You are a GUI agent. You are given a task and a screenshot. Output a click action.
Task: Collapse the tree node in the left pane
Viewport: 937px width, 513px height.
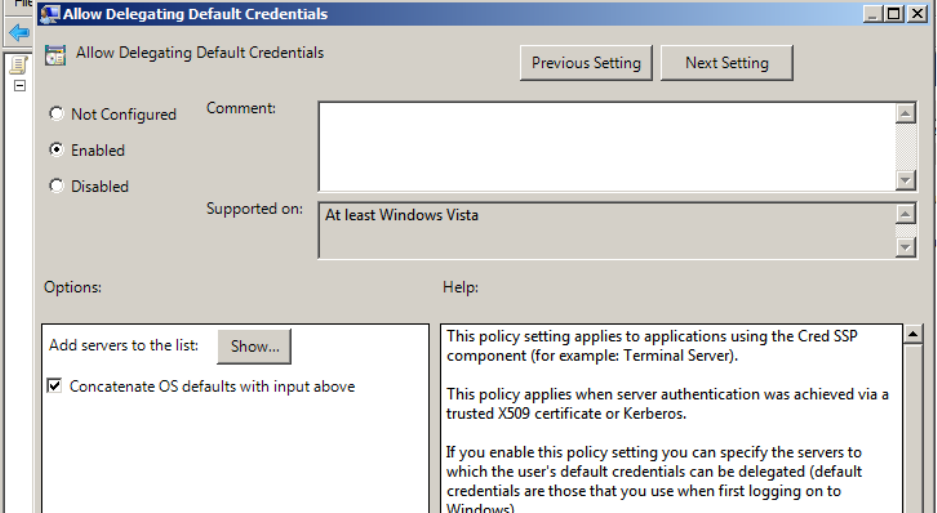coord(18,86)
